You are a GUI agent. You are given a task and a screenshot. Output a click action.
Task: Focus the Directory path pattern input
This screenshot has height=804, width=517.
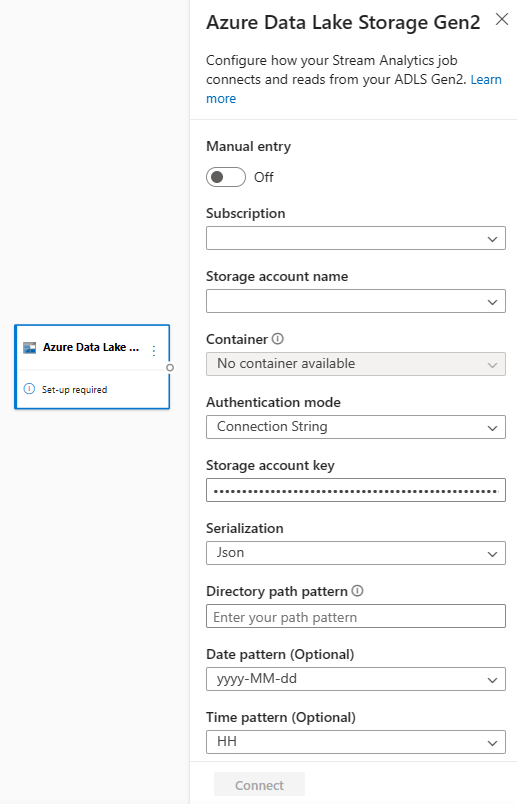click(x=356, y=616)
